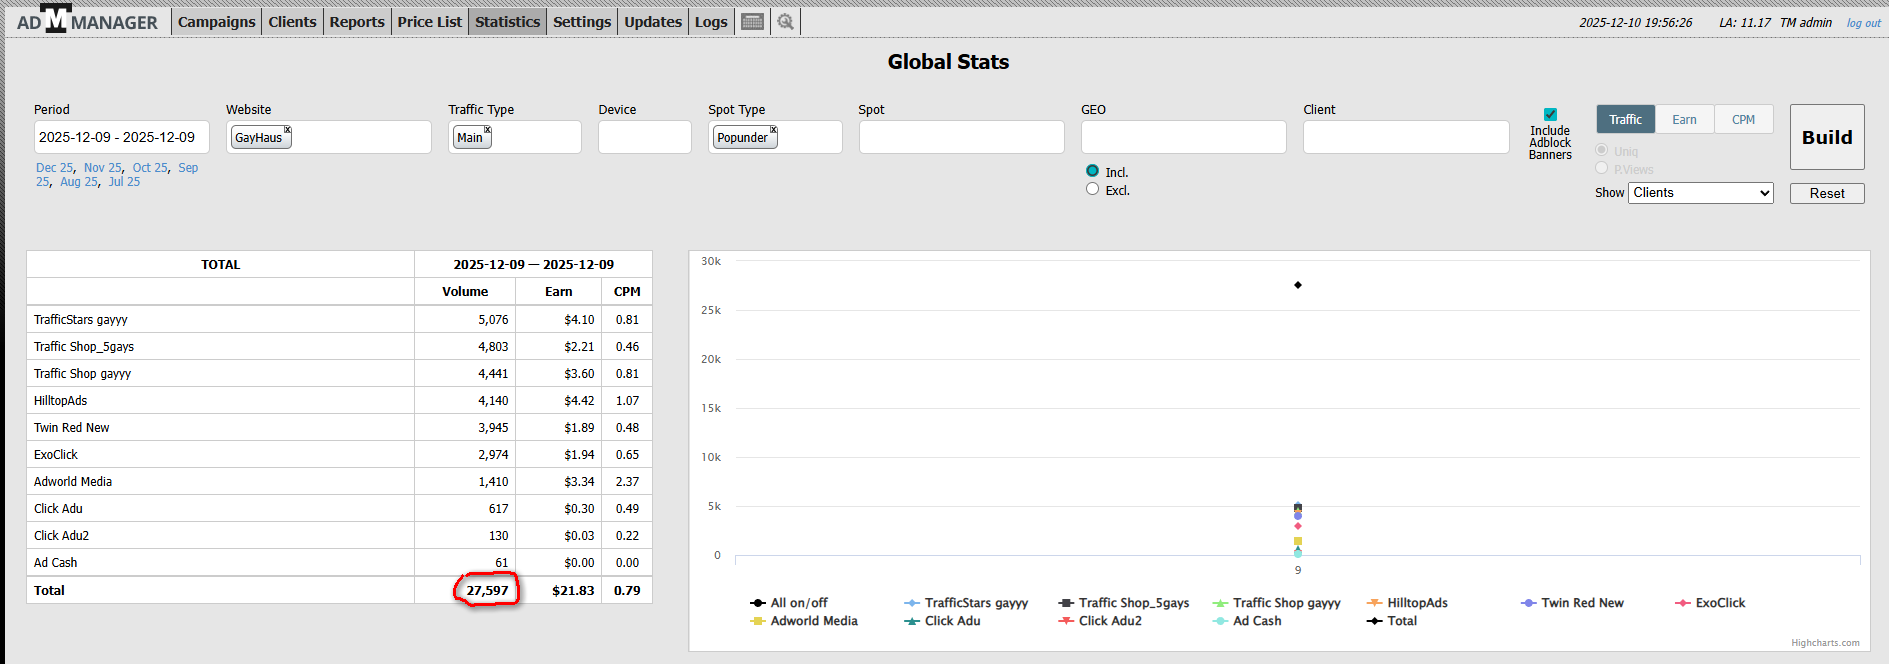Select the Incl. GEO radio button
Screen dimensions: 1889x664
[x=1092, y=171]
